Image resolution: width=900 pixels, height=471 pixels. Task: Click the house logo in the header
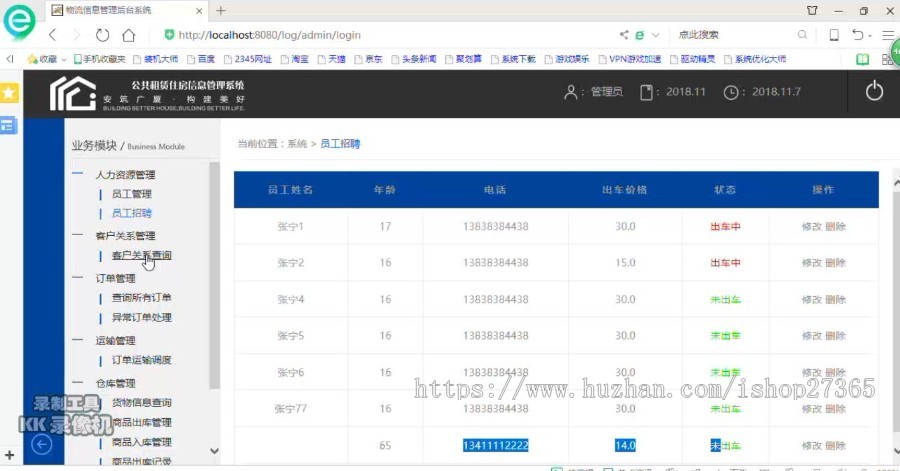click(72, 94)
